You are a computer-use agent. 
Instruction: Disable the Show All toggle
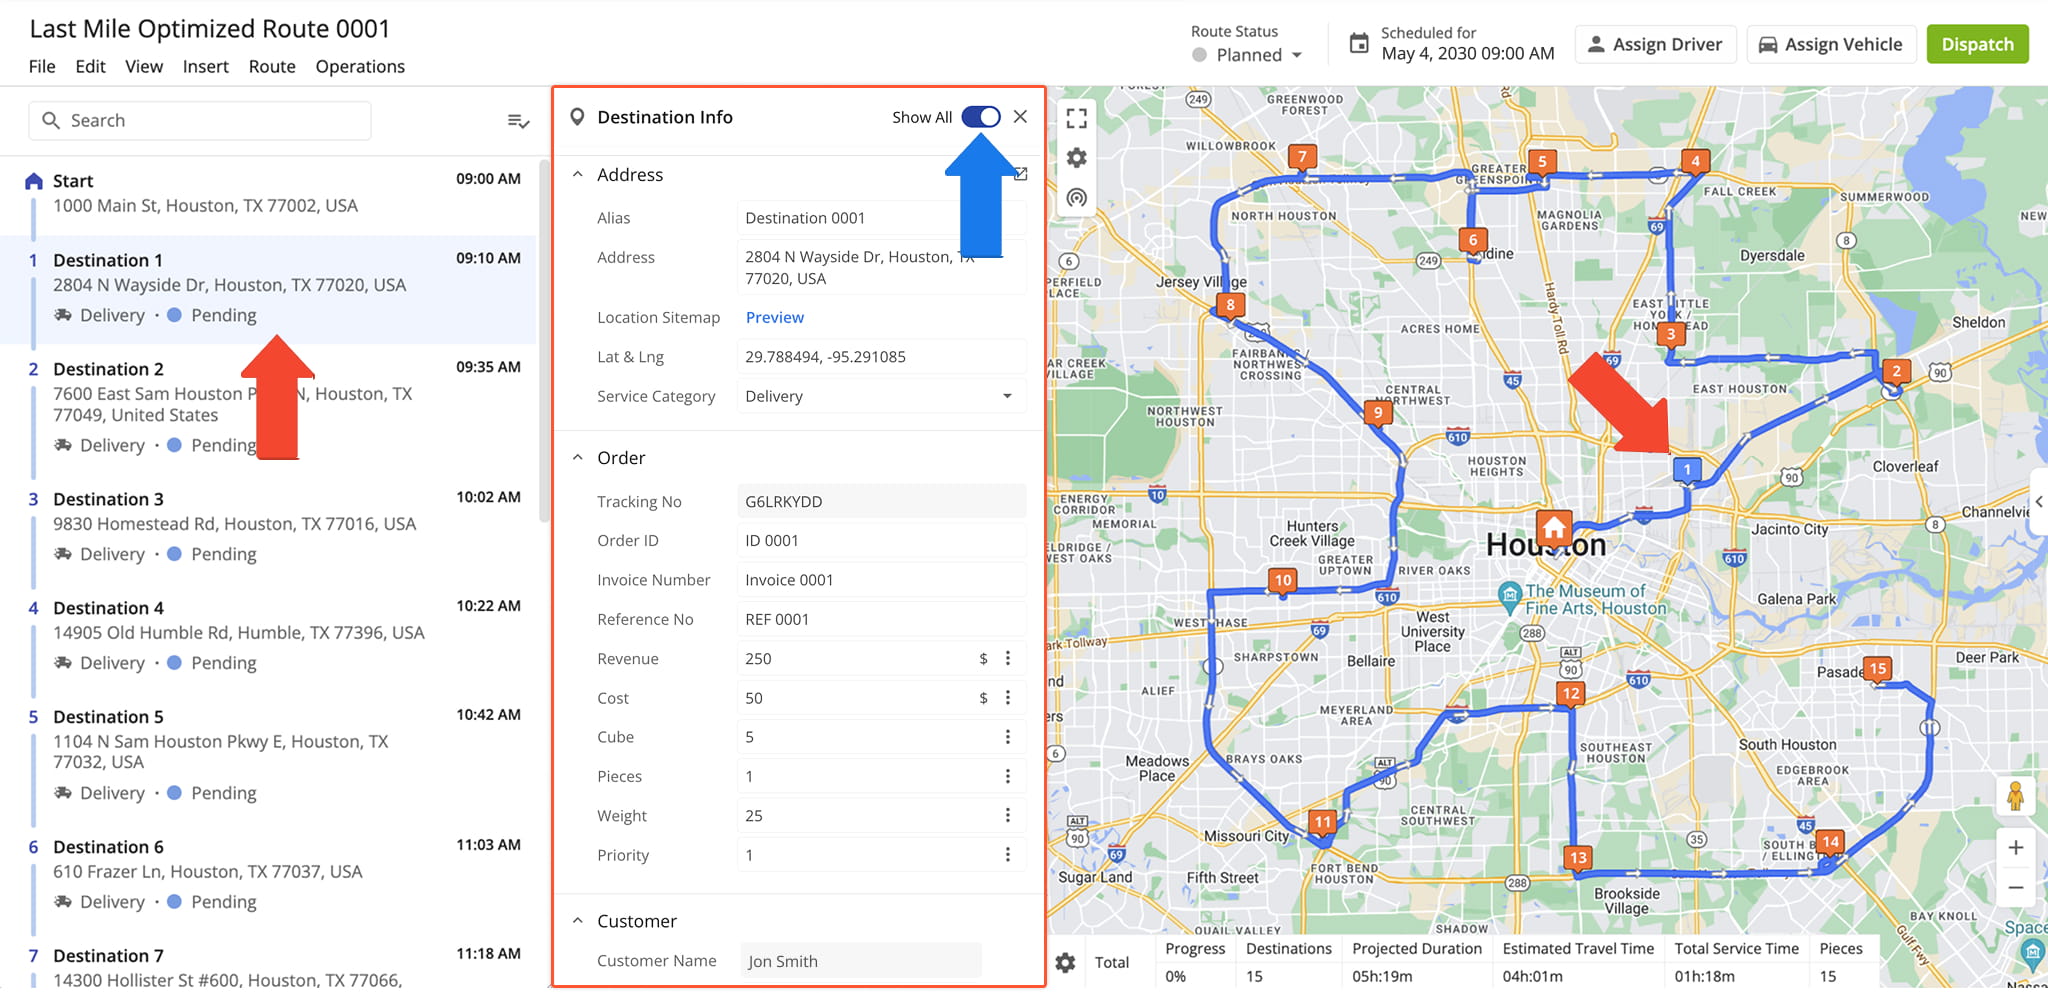click(981, 116)
